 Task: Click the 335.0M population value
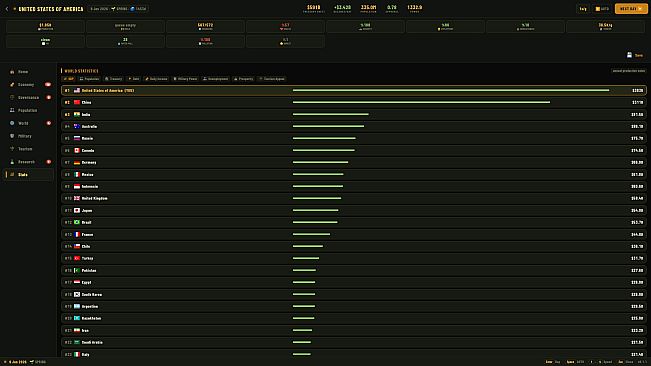click(368, 7)
